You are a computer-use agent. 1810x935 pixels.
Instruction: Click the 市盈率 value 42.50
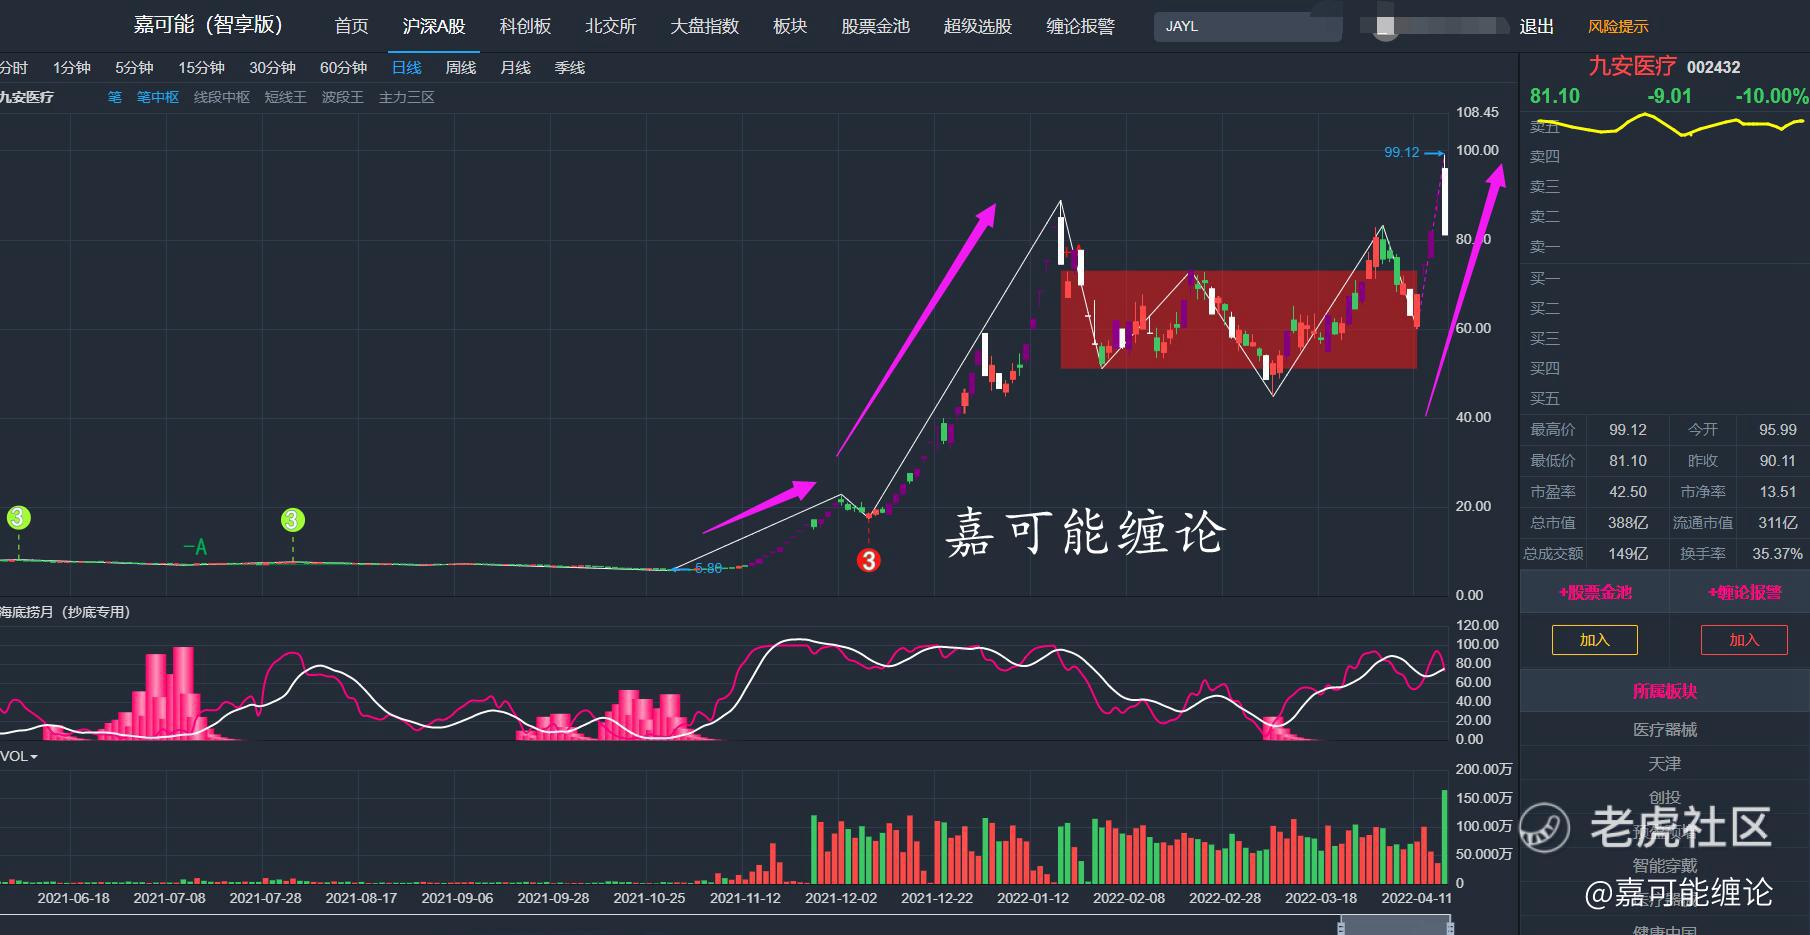1627,492
